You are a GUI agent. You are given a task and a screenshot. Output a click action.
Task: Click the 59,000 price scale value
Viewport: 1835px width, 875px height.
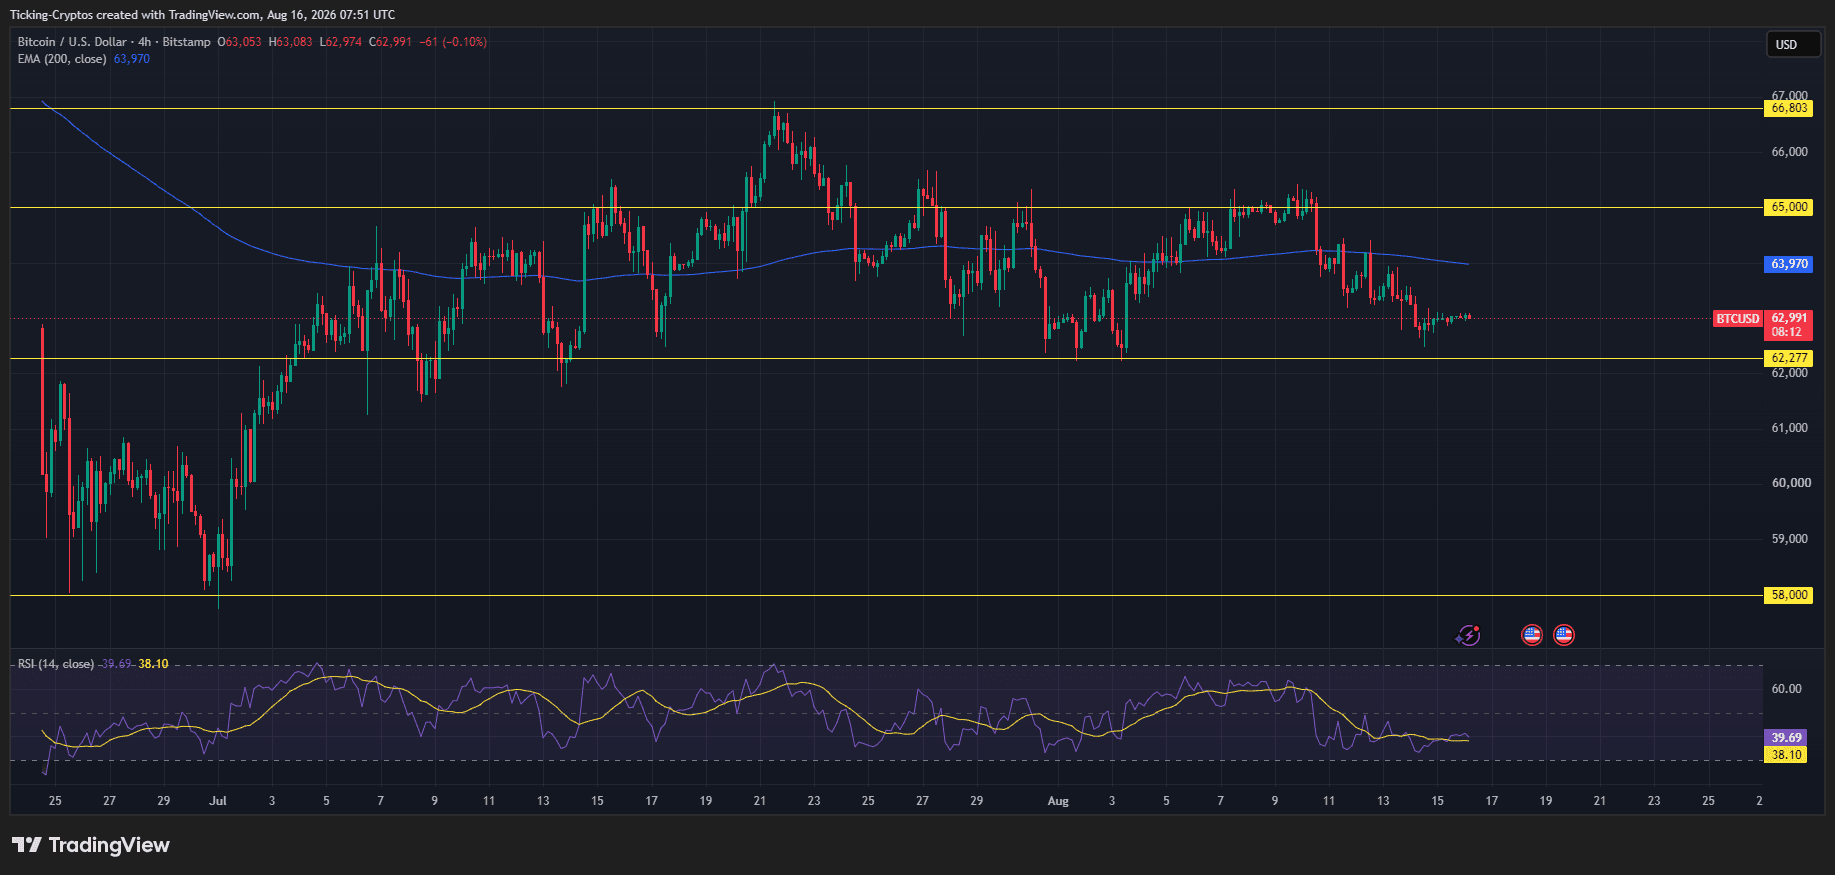pos(1789,539)
